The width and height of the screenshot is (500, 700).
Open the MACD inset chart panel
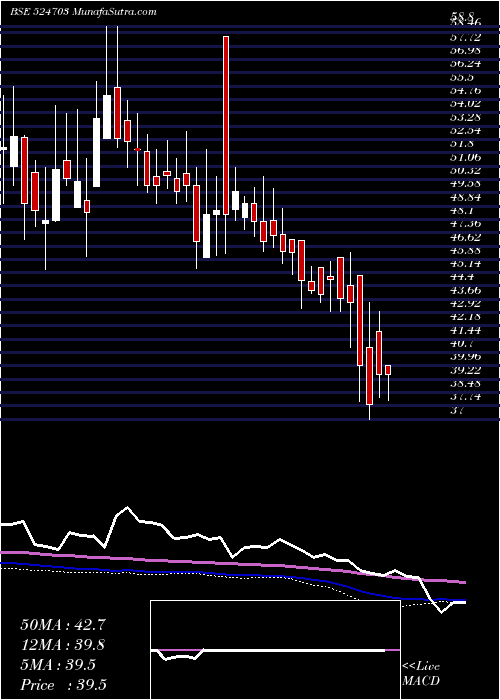(x=275, y=650)
